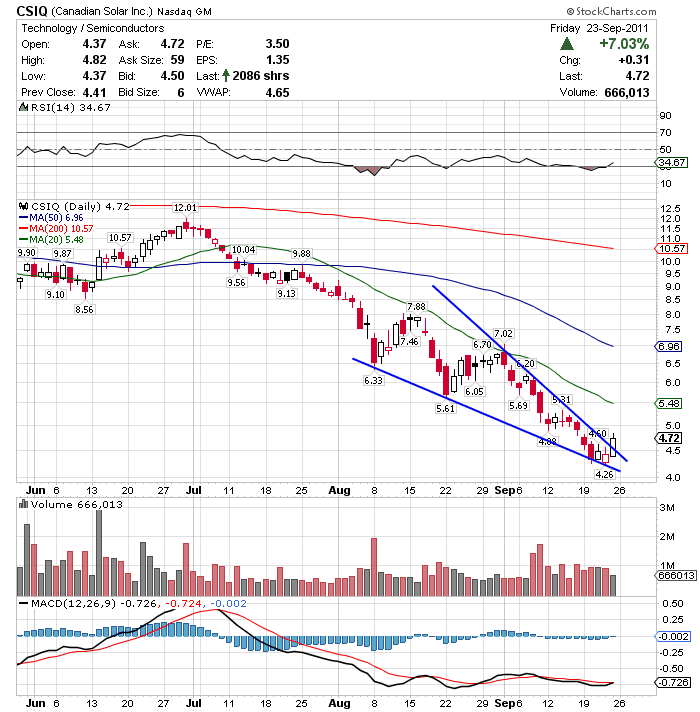Click the 'Jul' label on the upper date axis

click(x=193, y=490)
